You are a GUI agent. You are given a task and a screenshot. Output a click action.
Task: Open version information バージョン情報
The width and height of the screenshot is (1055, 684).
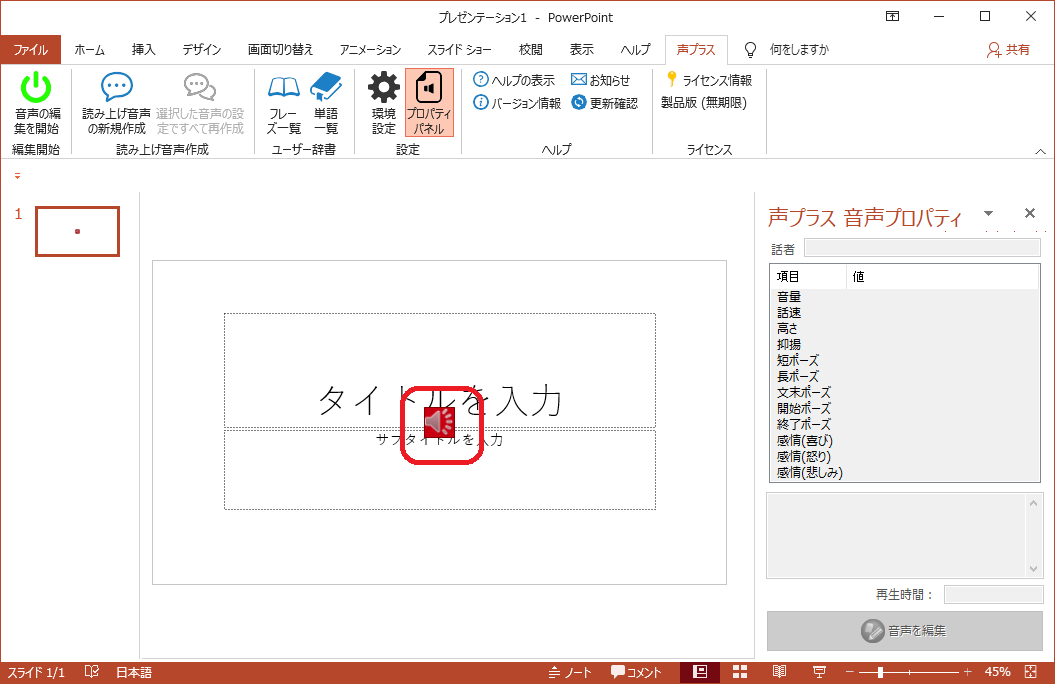(517, 103)
